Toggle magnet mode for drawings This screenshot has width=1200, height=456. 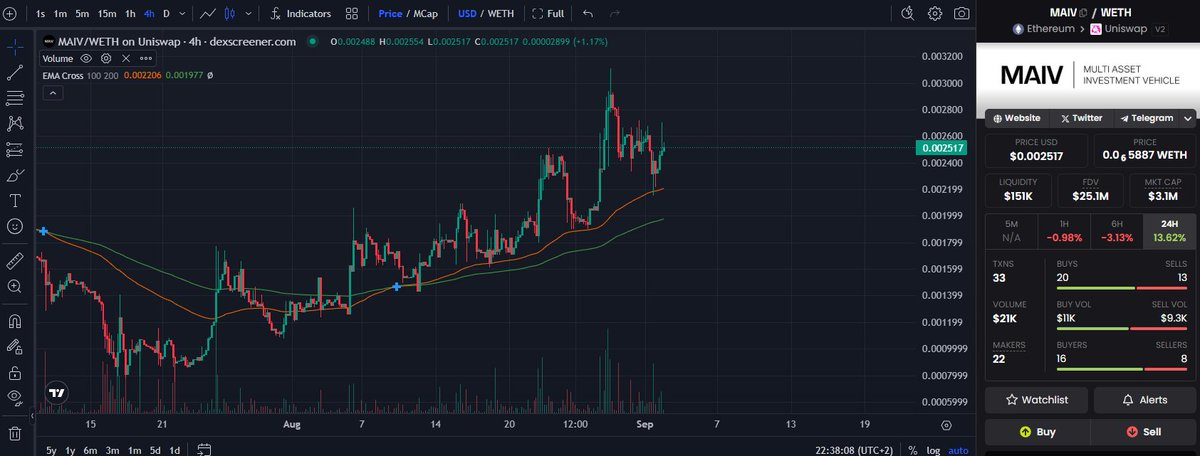tap(15, 321)
